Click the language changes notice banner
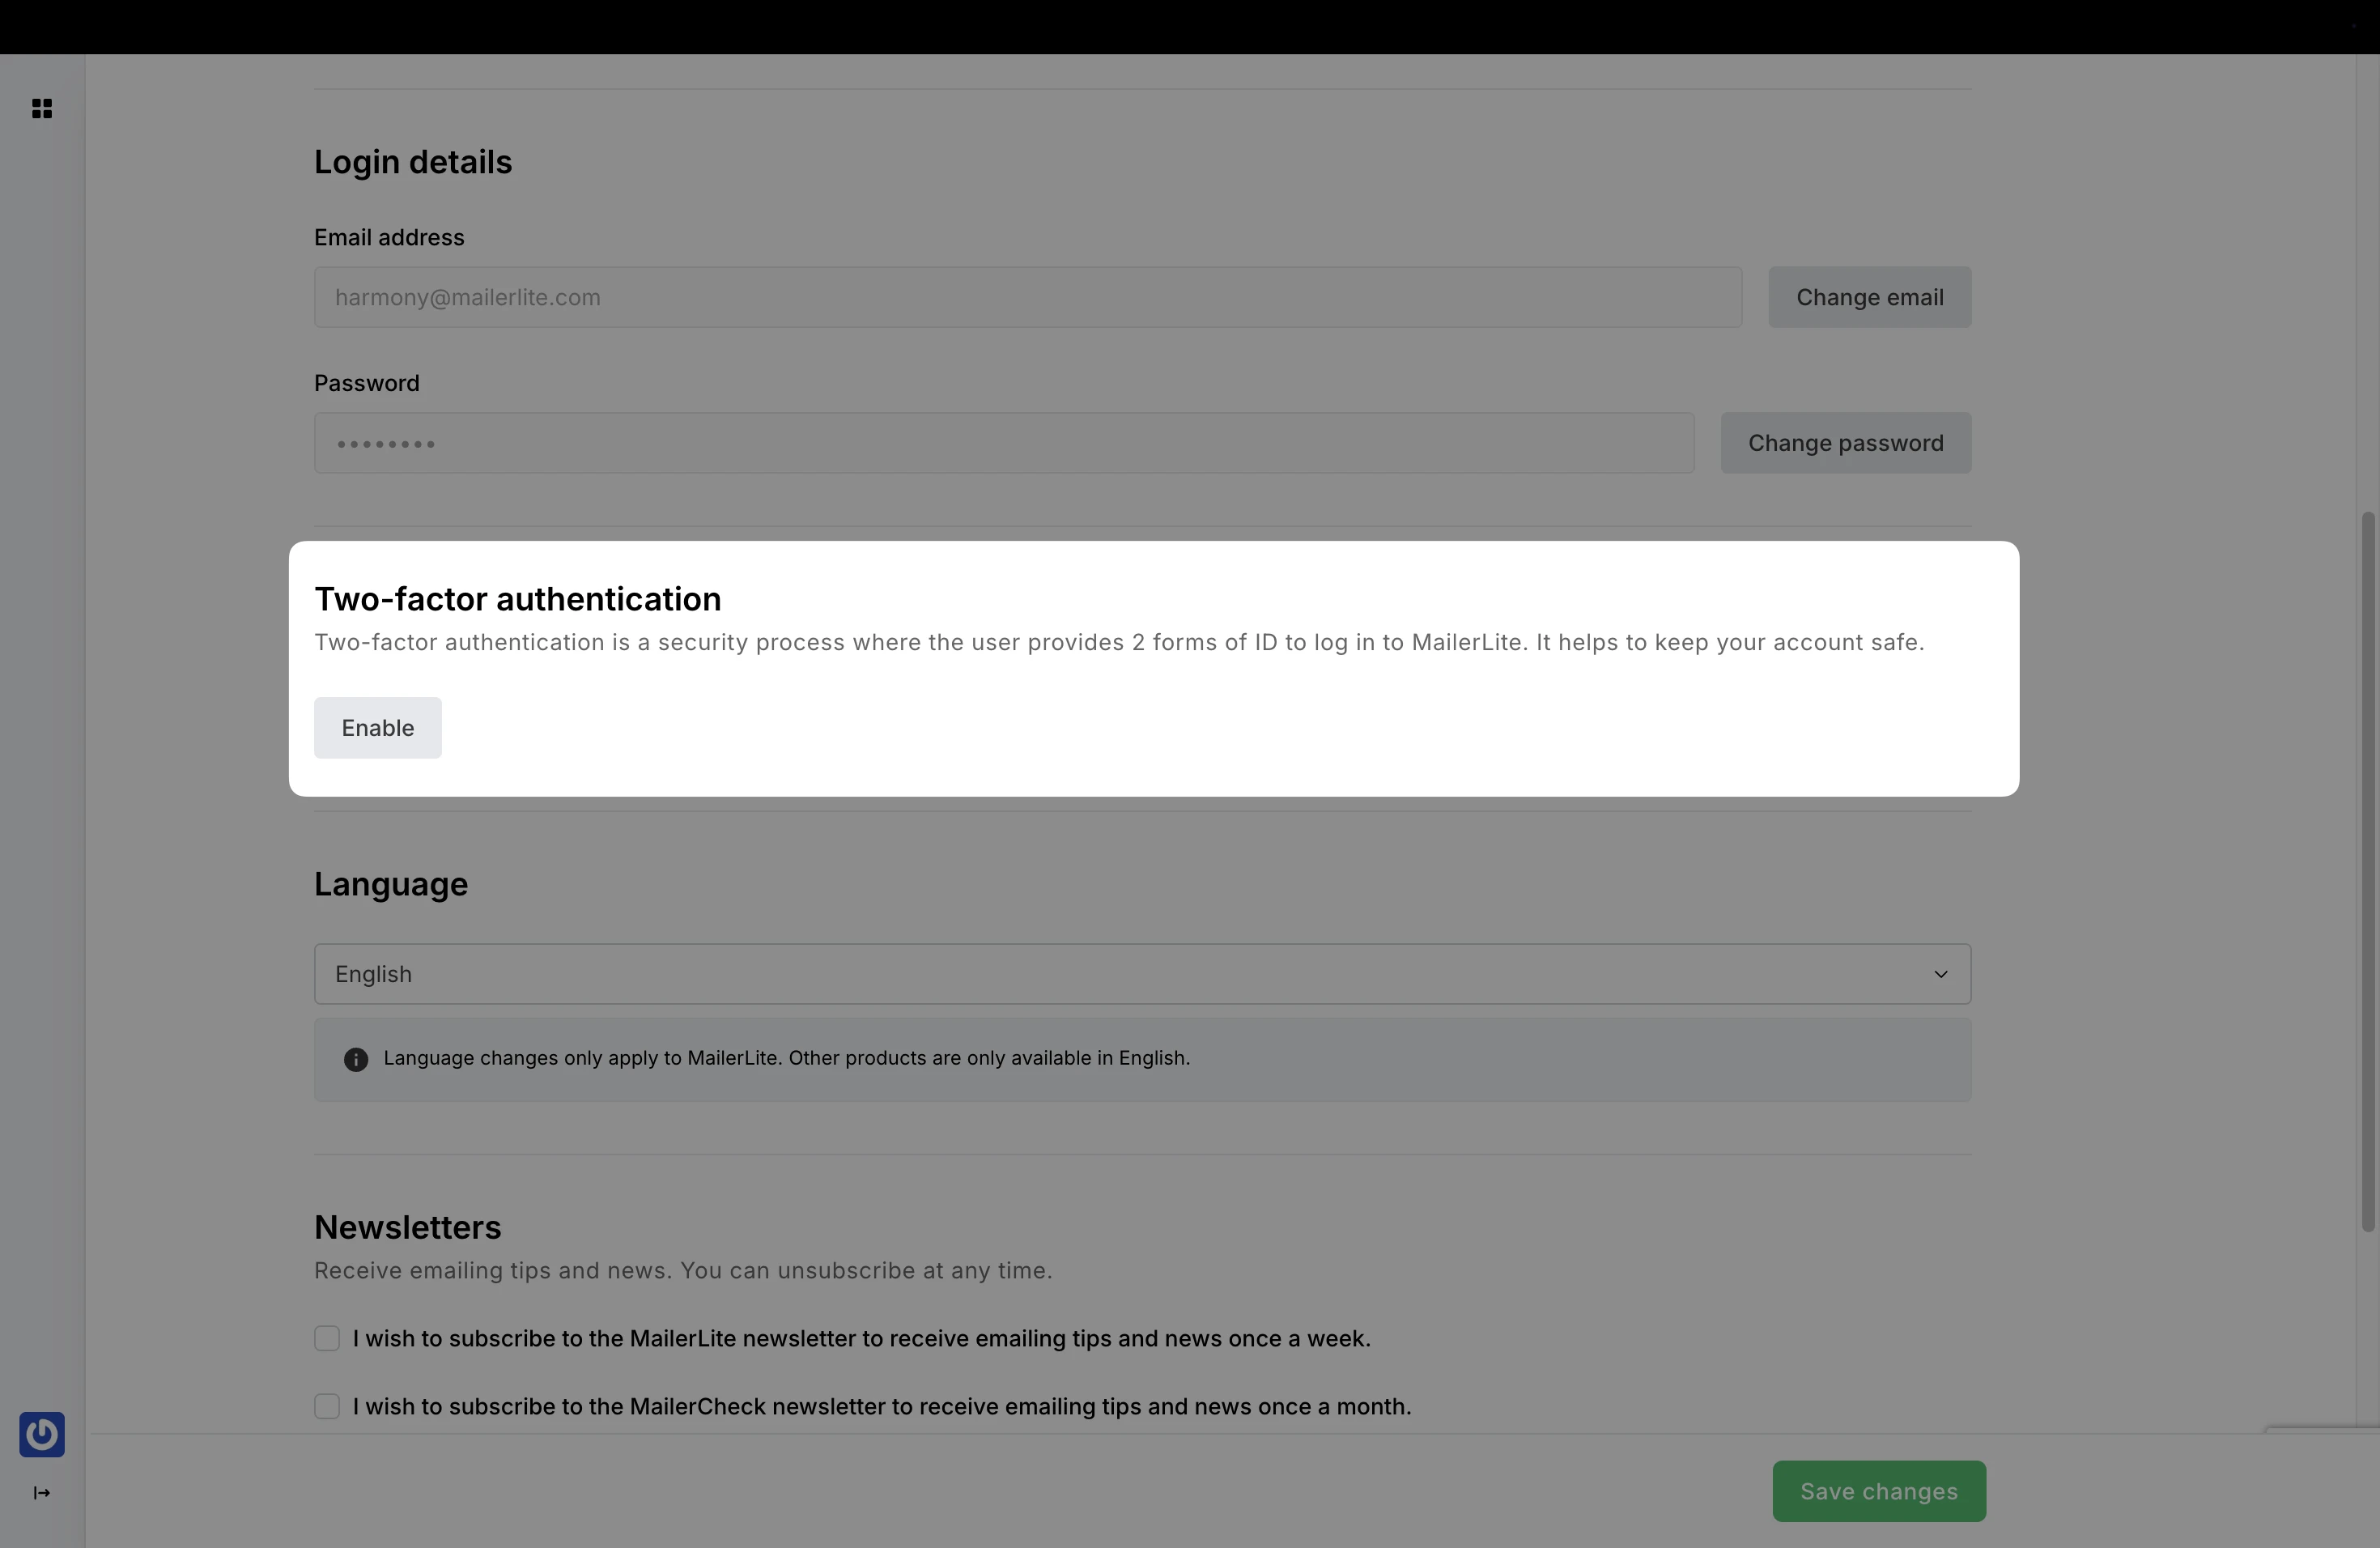The width and height of the screenshot is (2380, 1548). 1141,1059
